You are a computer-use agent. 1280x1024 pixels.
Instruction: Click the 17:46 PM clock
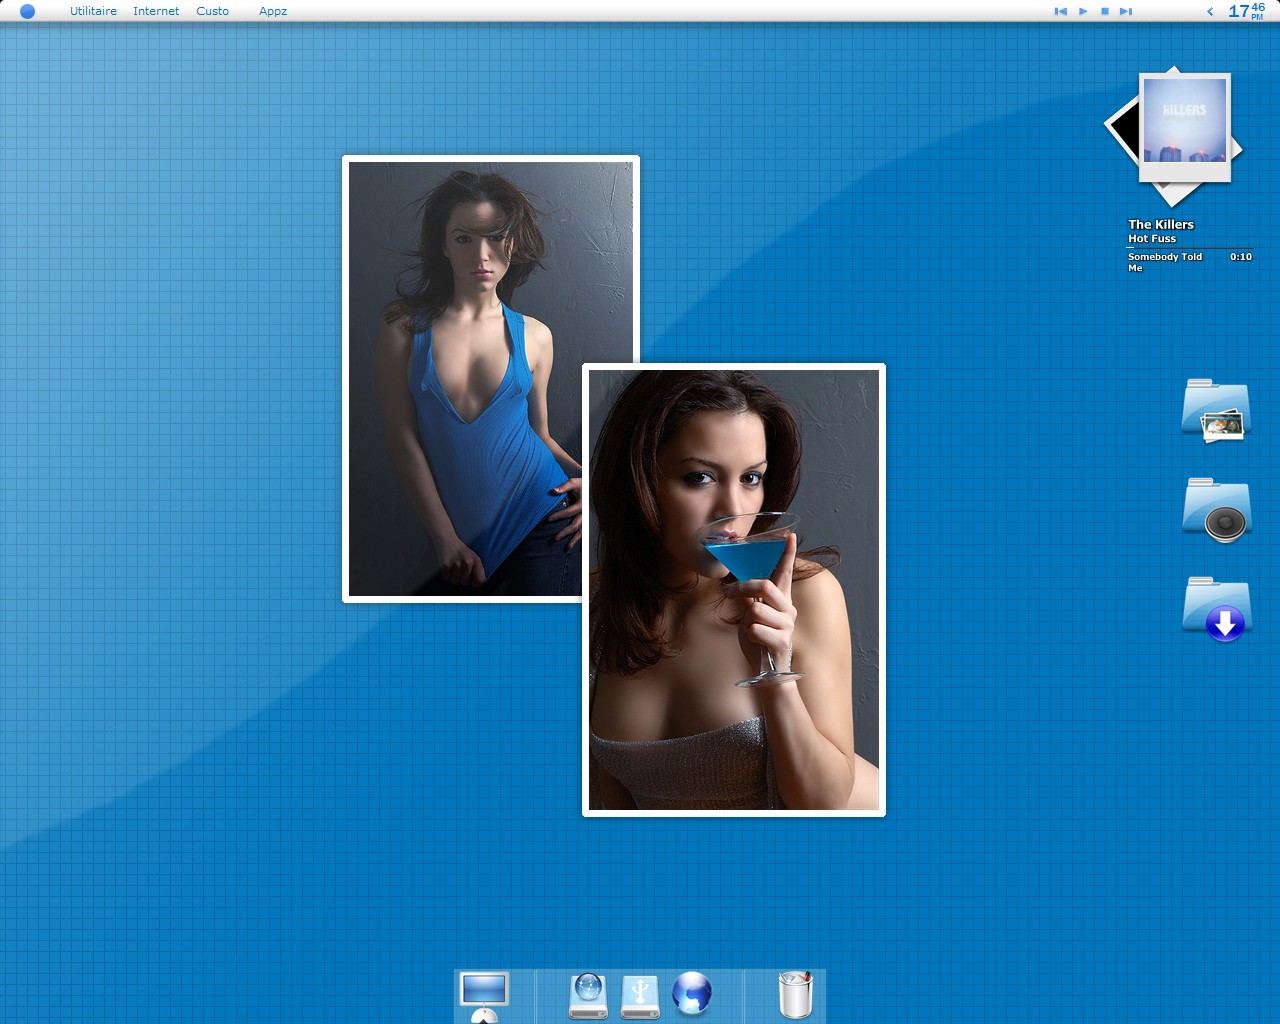[1246, 11]
